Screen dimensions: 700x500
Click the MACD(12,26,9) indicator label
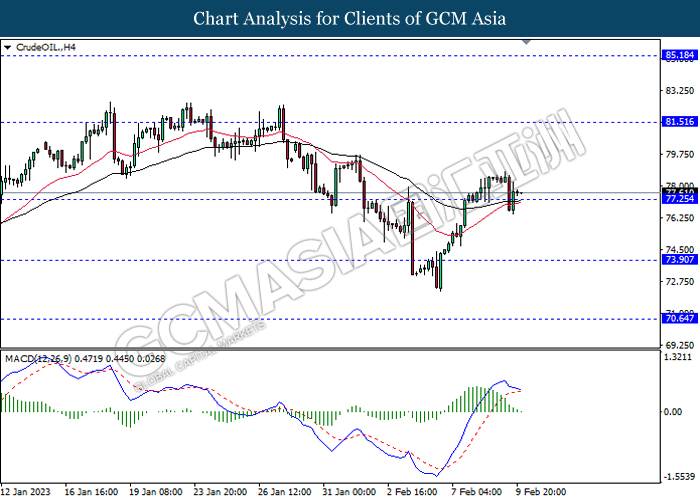[x=85, y=358]
